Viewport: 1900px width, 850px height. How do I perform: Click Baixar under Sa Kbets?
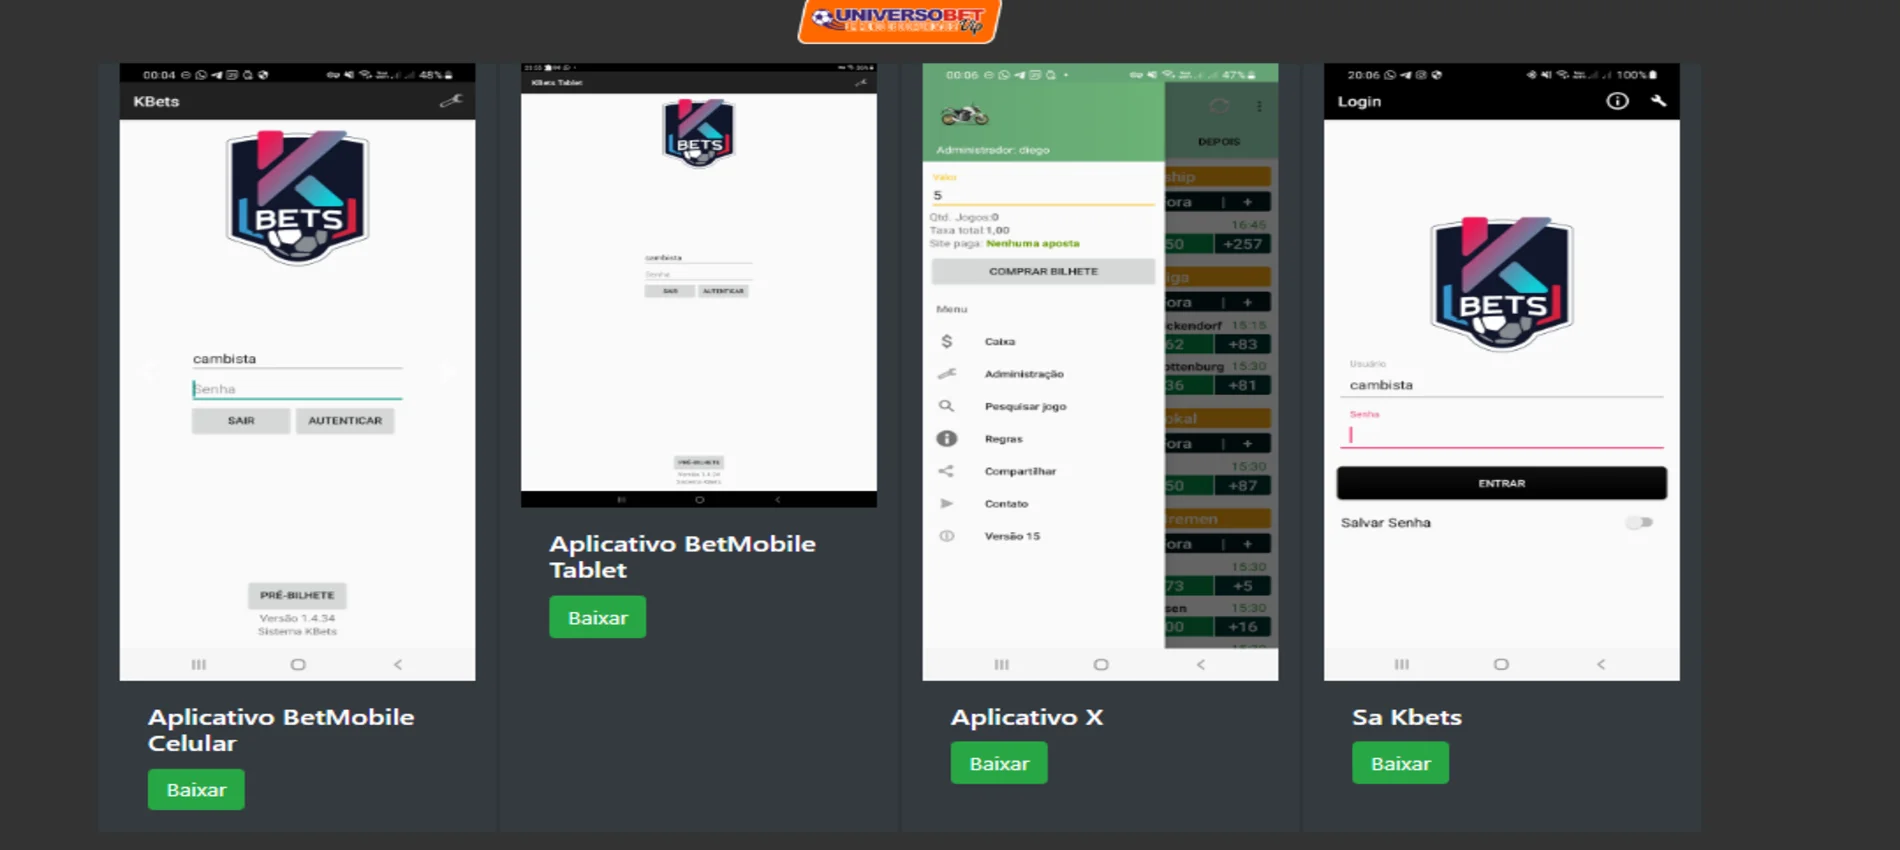[x=1400, y=763]
